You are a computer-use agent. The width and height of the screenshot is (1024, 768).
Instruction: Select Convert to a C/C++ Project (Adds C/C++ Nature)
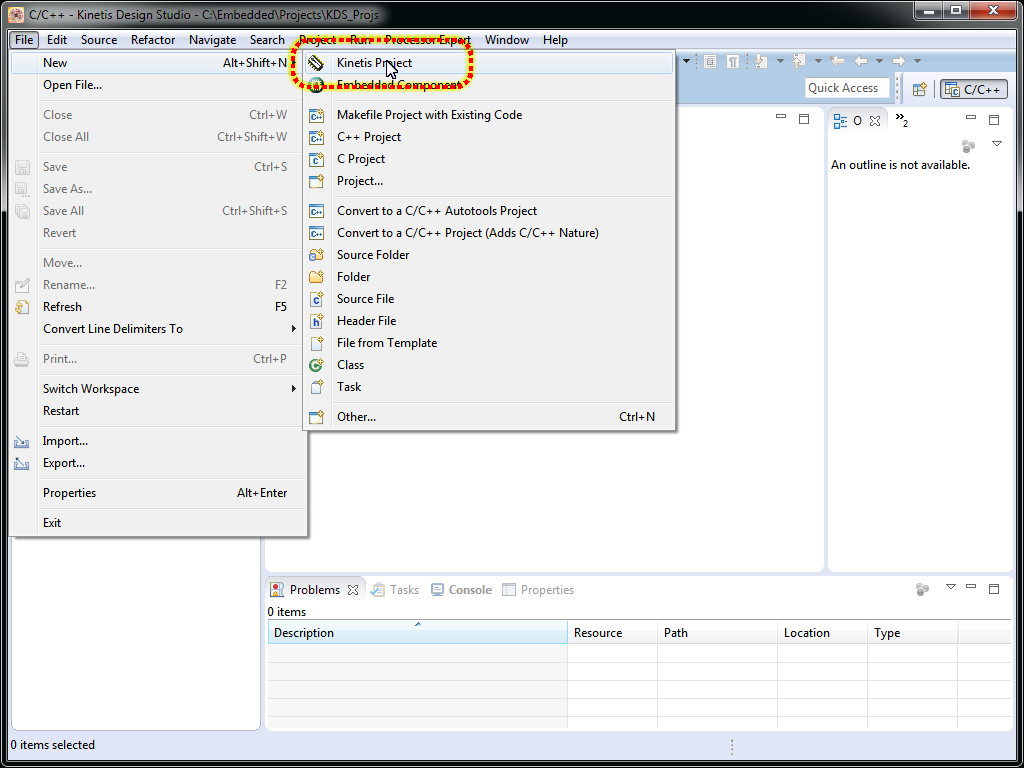488,232
